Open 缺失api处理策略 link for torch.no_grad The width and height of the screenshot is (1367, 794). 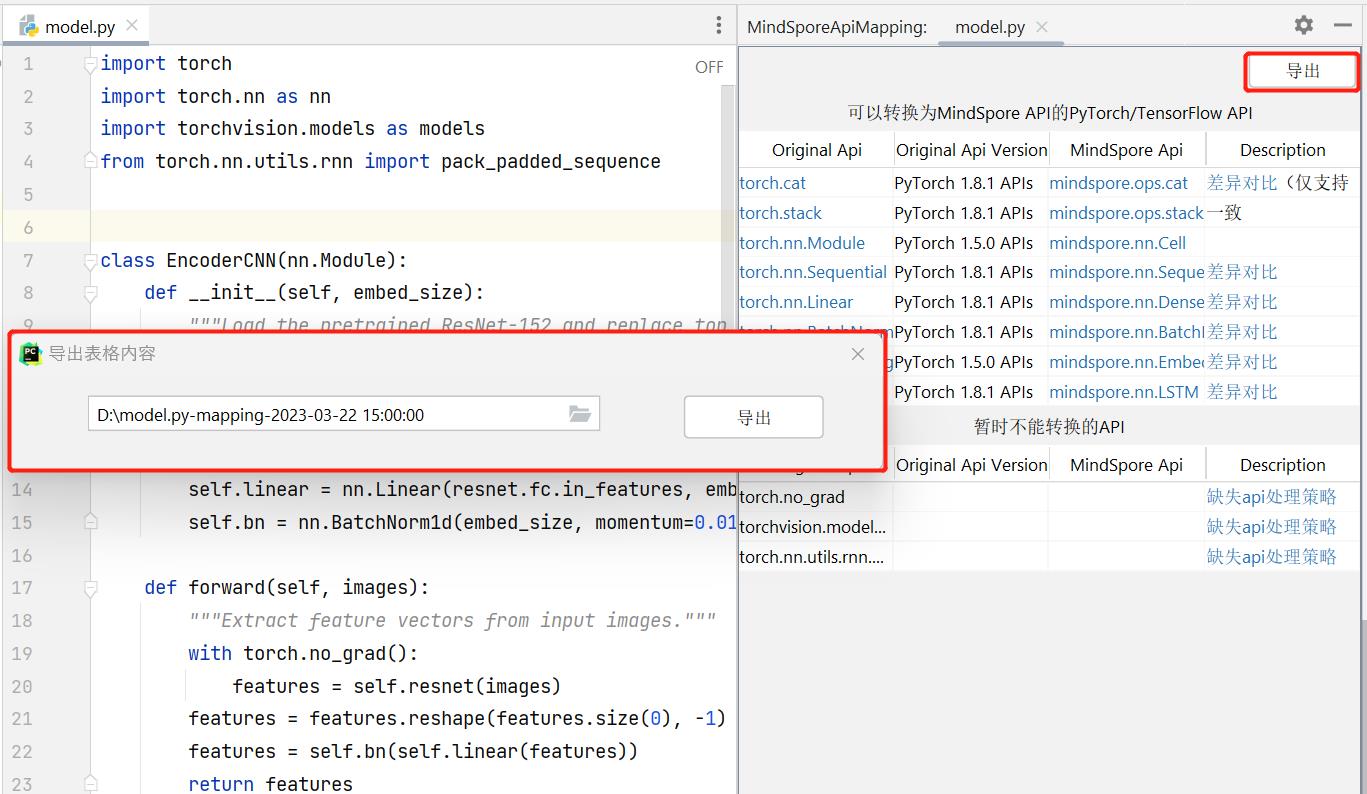[1271, 497]
